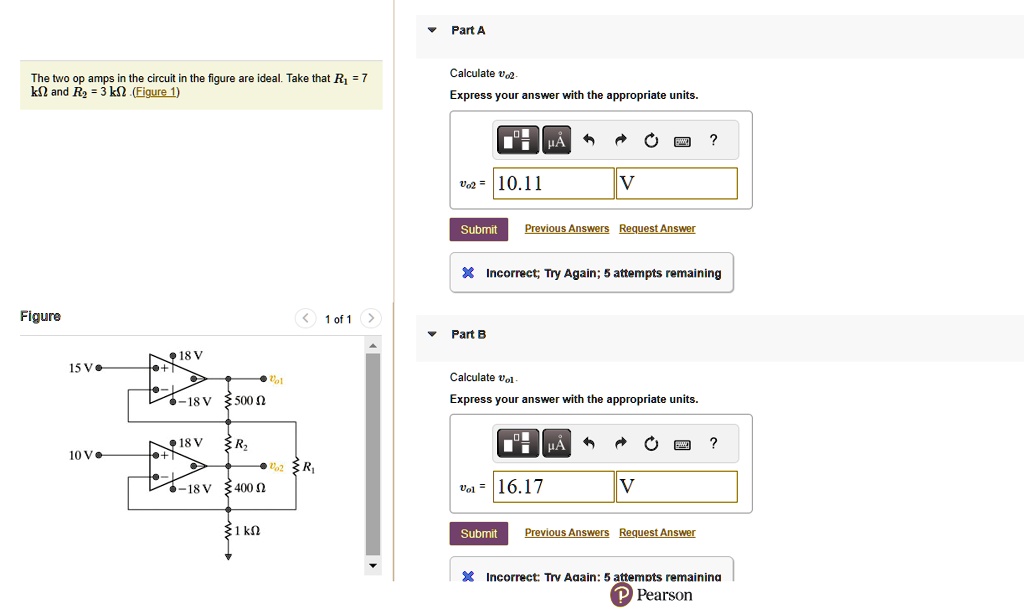Redo the Part A answer entry
Image resolution: width=1024 pixels, height=614 pixels.
[x=620, y=140]
